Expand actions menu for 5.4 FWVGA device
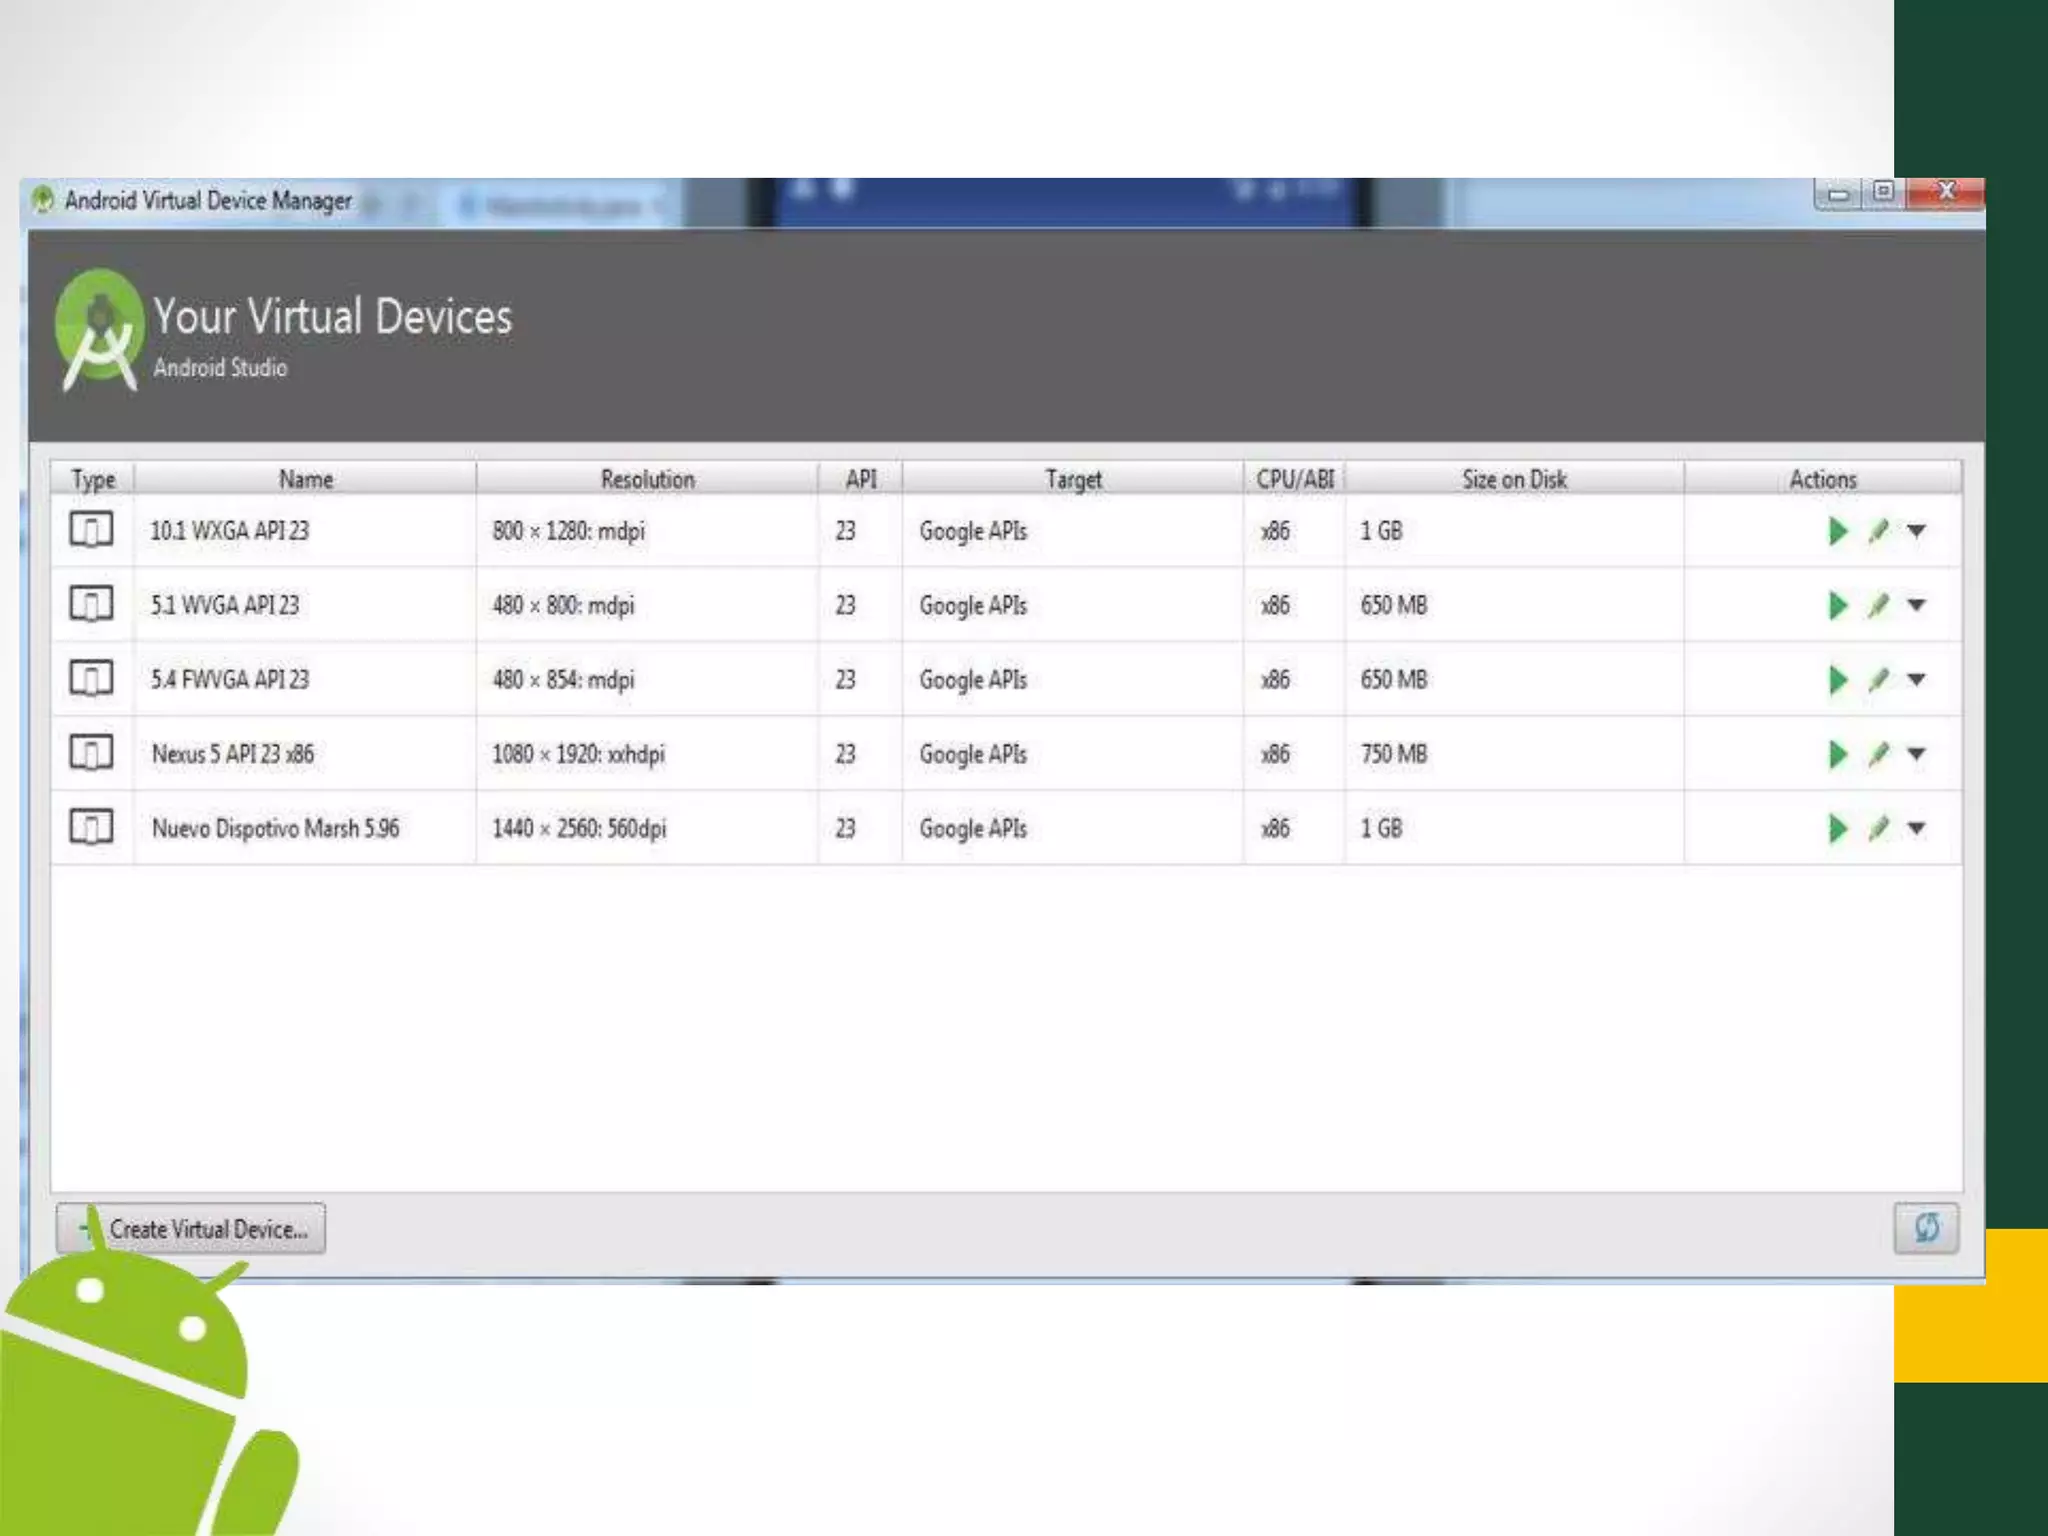Viewport: 2048px width, 1536px height. tap(1916, 680)
